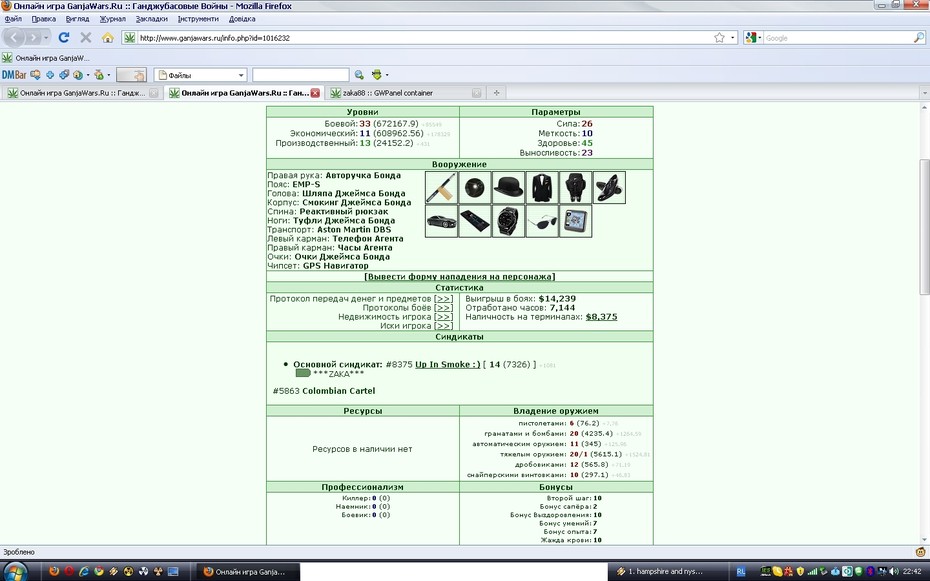Click the page vertical scrollbar thumb

(924, 226)
